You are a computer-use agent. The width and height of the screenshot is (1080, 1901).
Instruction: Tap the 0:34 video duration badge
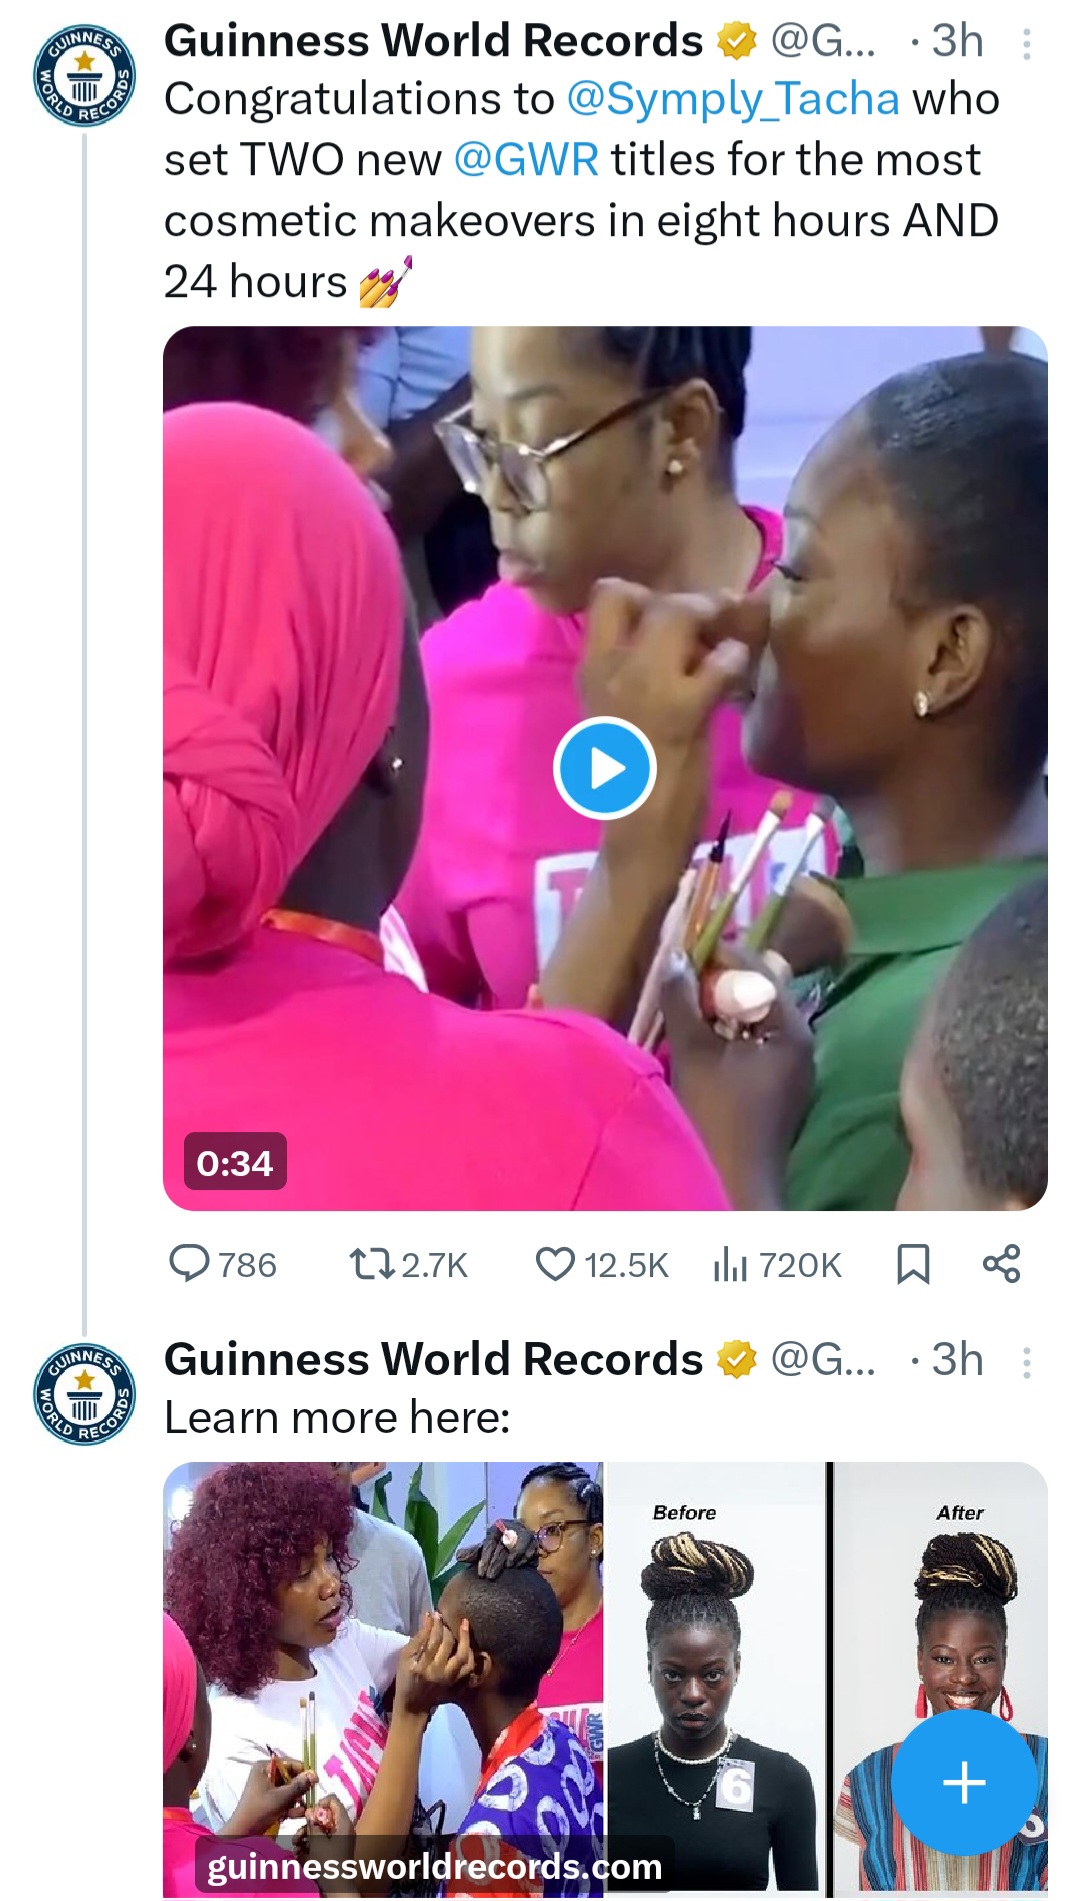coord(234,1162)
